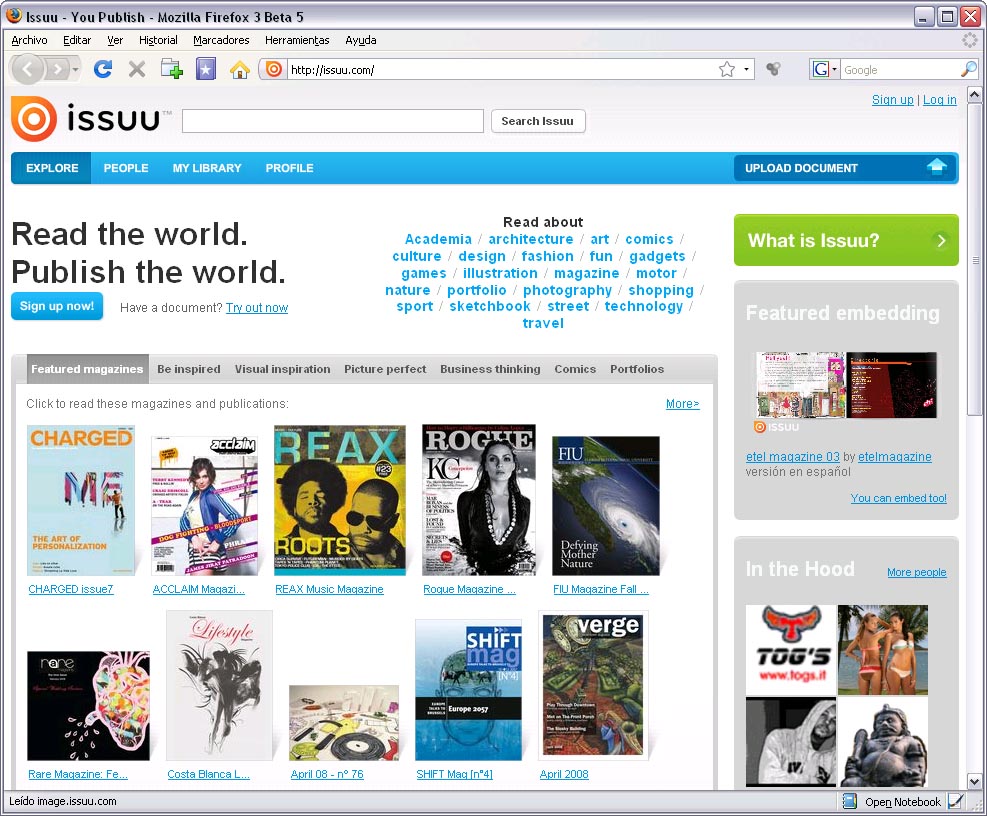Click the Stop loading X icon
The width and height of the screenshot is (987, 816).
[137, 69]
